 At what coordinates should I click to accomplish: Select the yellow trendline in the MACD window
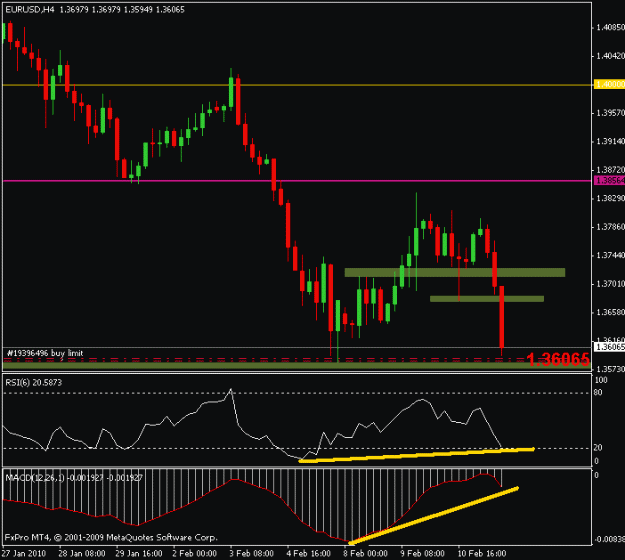433,515
